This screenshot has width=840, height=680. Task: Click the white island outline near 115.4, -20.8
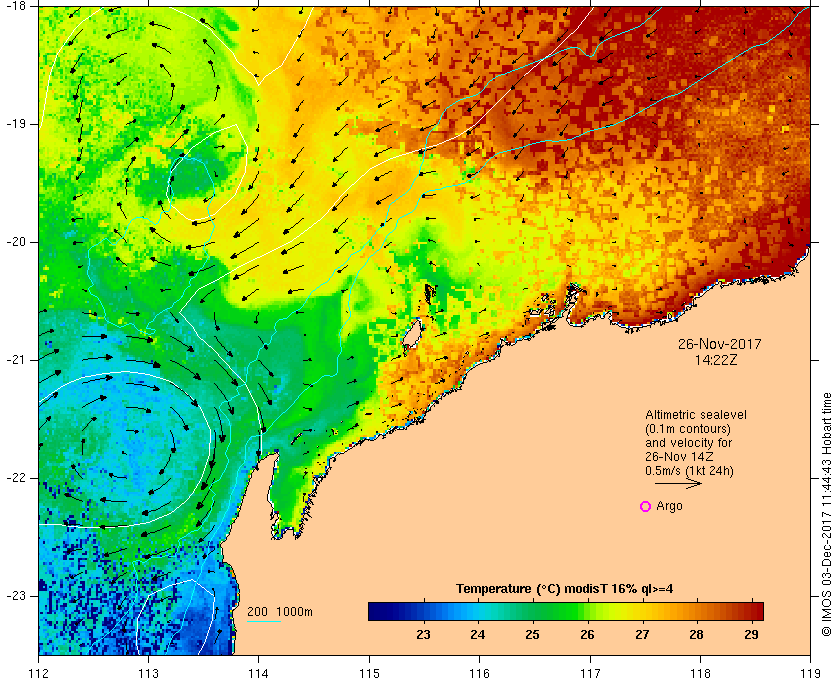tap(412, 333)
